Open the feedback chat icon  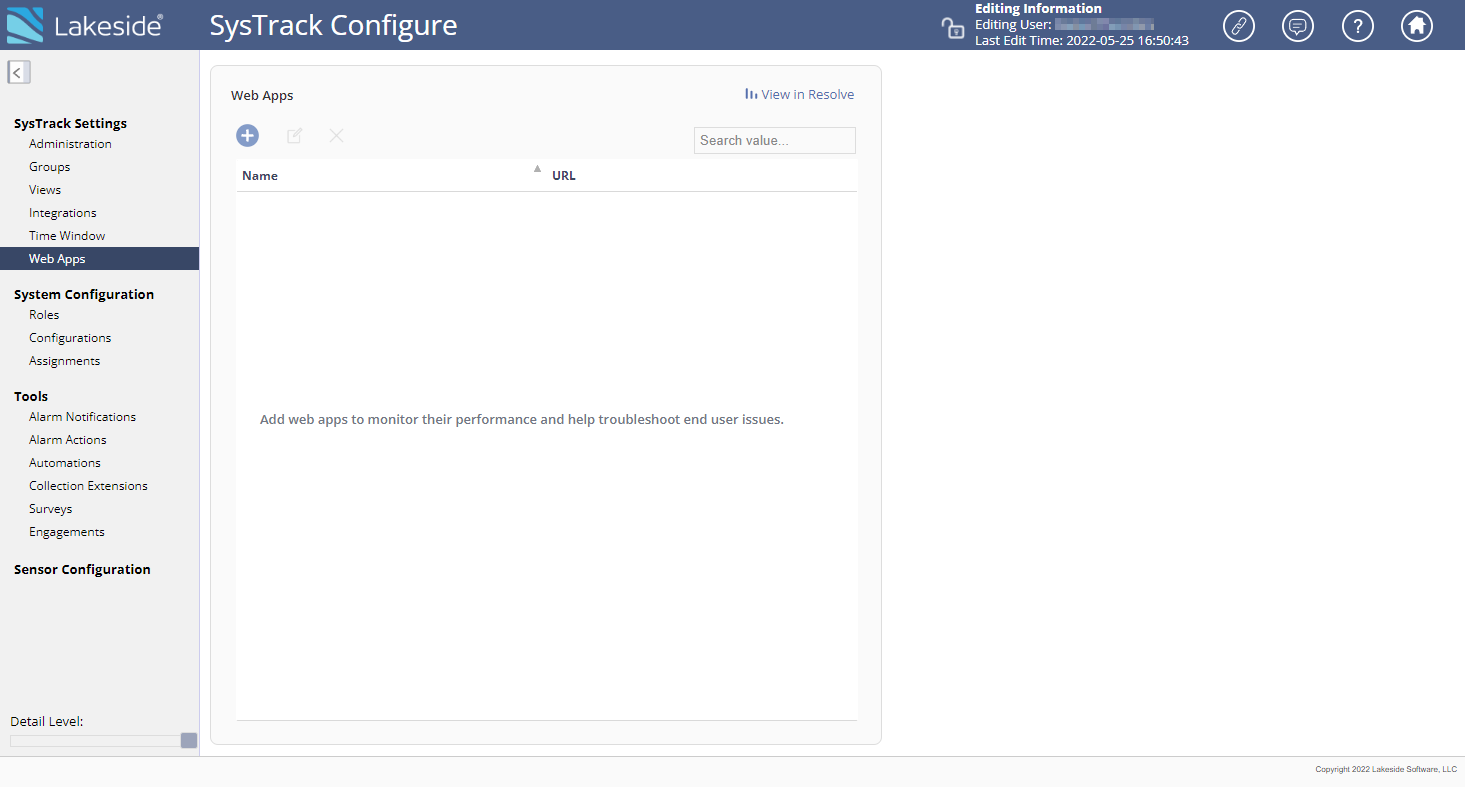tap(1298, 26)
